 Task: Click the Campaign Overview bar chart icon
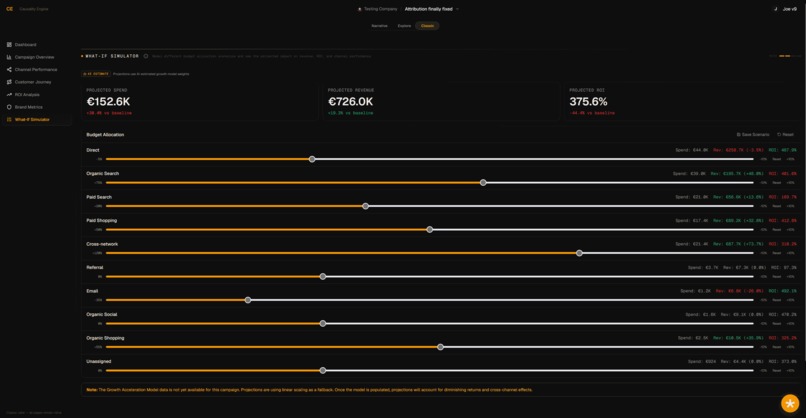(x=9, y=57)
